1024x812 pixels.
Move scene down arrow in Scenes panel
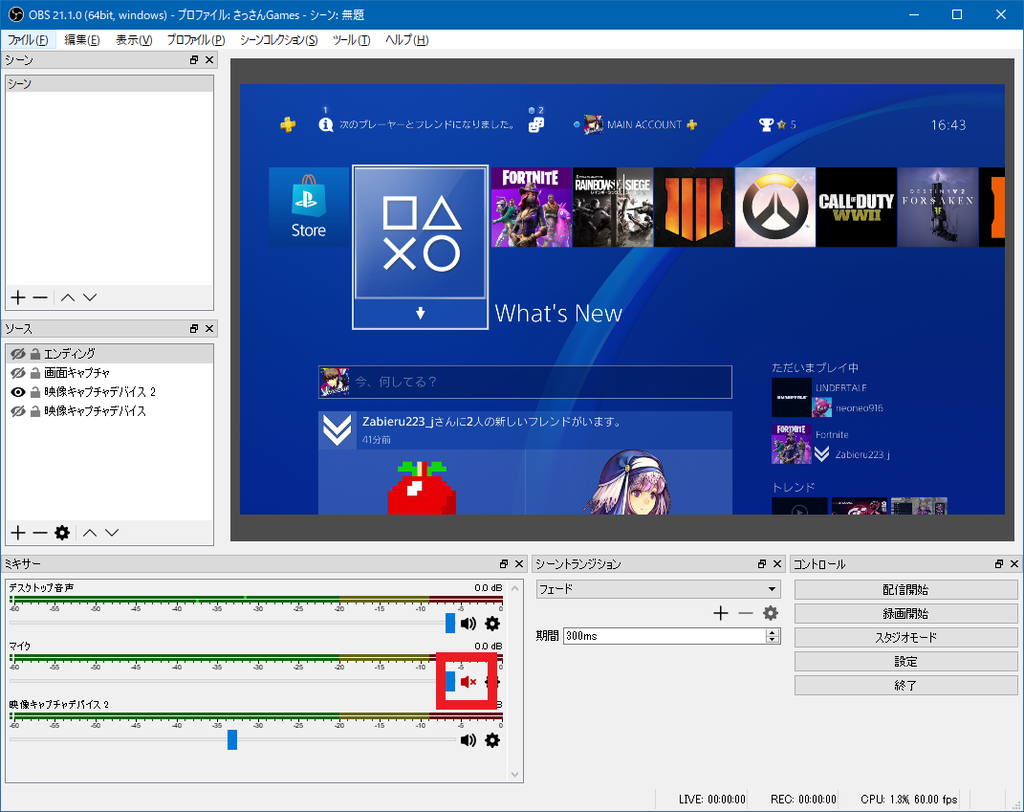90,298
